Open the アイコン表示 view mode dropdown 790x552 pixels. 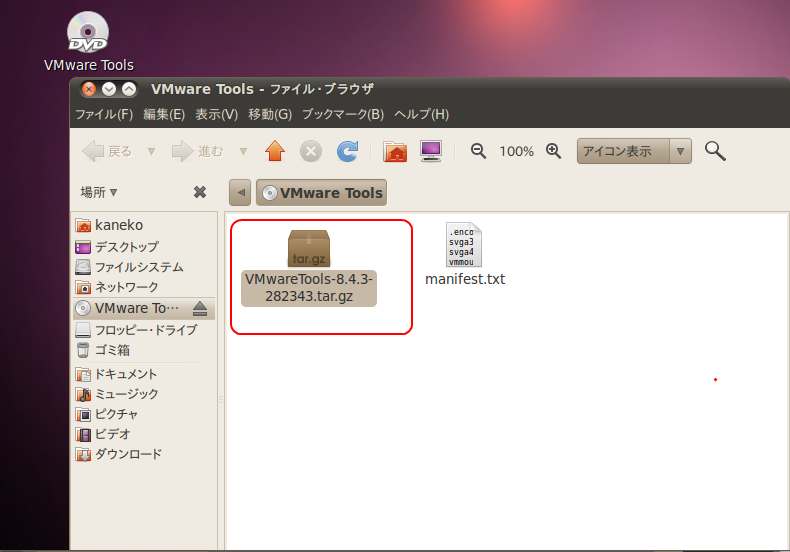pyautogui.click(x=681, y=151)
